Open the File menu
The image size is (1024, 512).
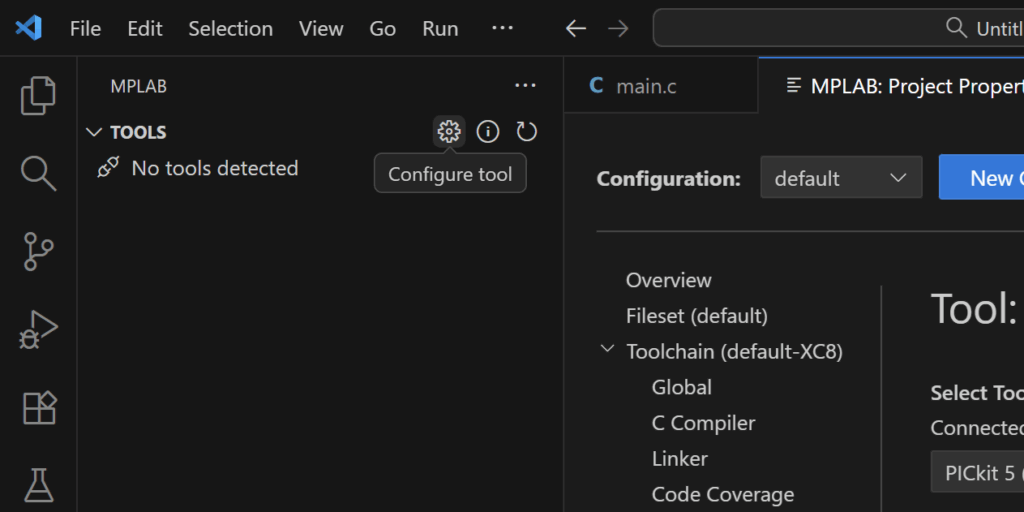point(85,28)
